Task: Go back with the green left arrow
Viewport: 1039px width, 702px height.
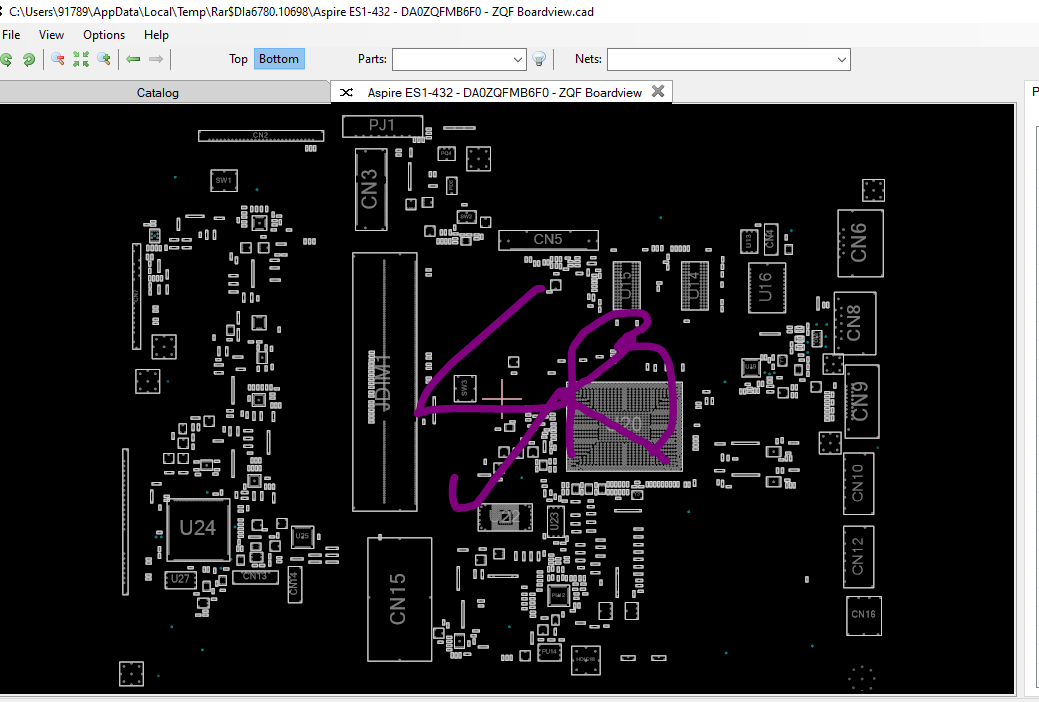Action: (133, 60)
